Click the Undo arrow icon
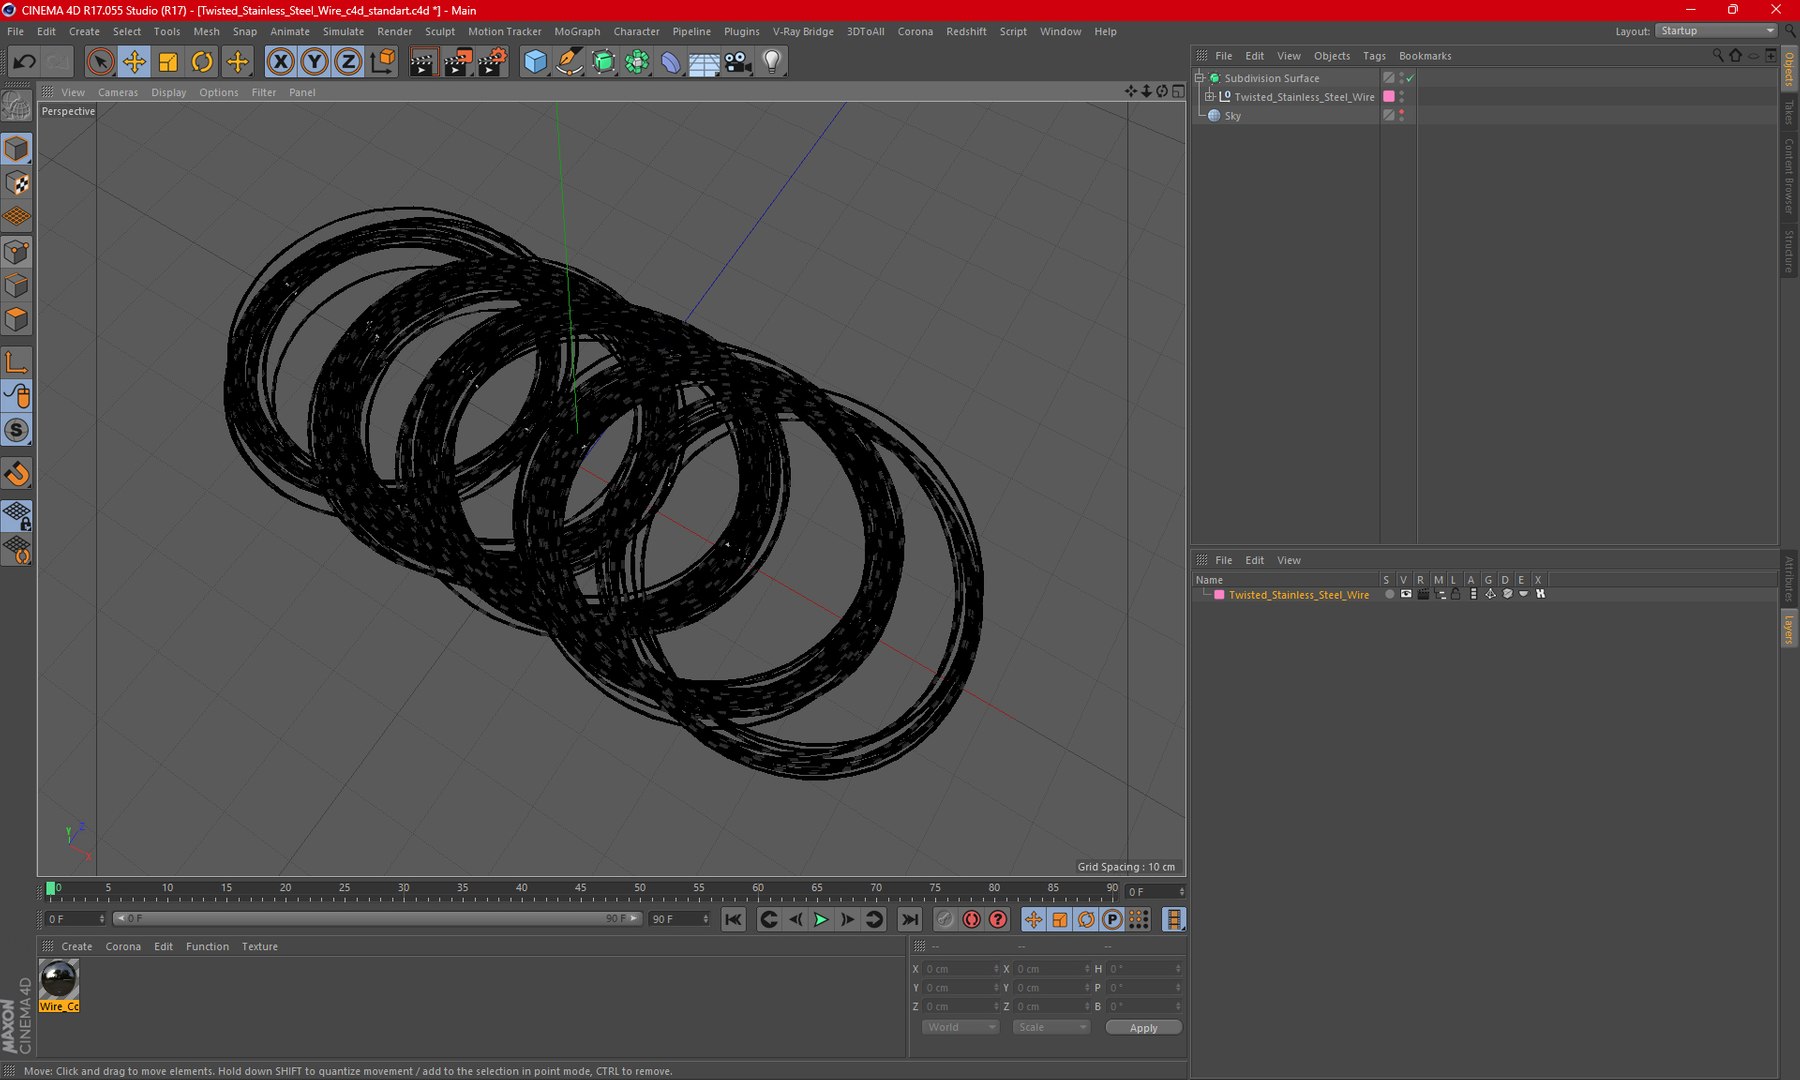Image resolution: width=1800 pixels, height=1080 pixels. tap(24, 62)
